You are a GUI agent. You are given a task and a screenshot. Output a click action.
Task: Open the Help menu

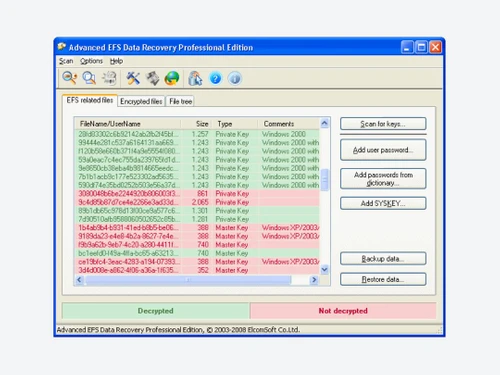click(x=116, y=61)
